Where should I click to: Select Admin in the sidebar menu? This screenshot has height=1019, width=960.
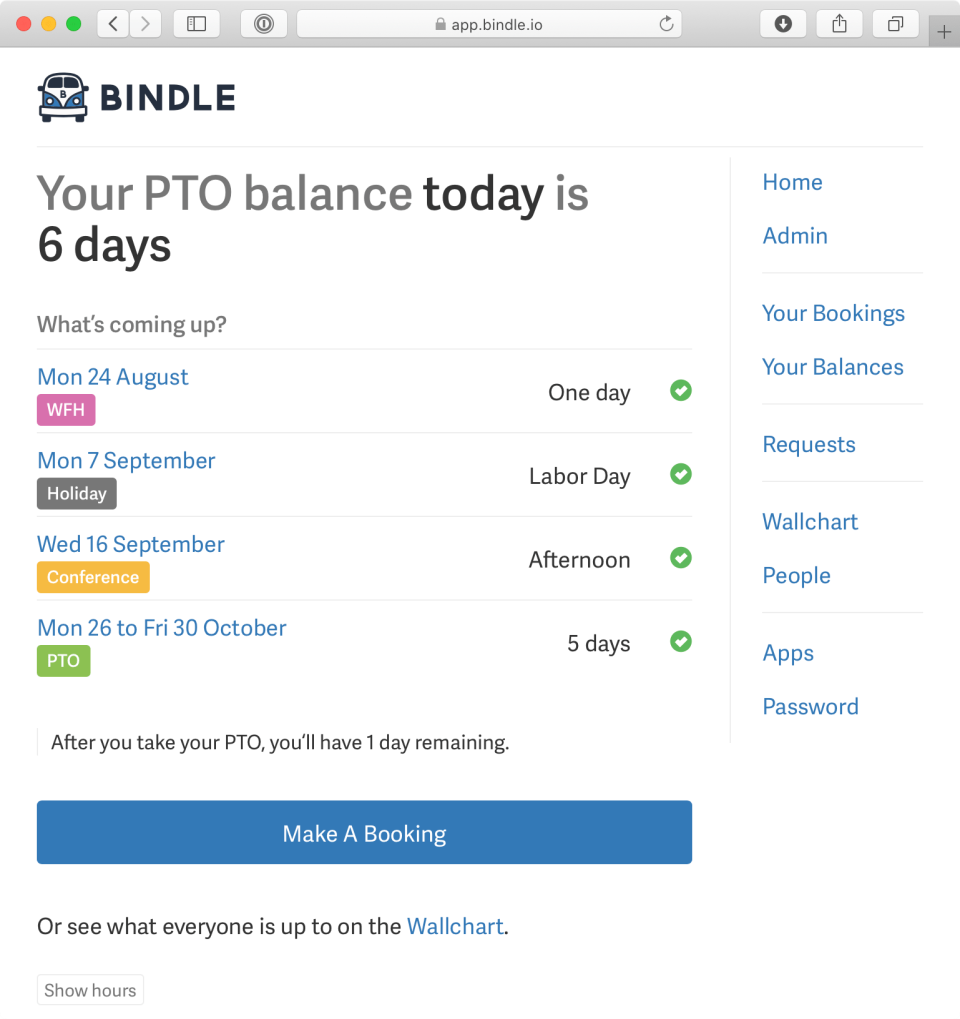(x=795, y=235)
